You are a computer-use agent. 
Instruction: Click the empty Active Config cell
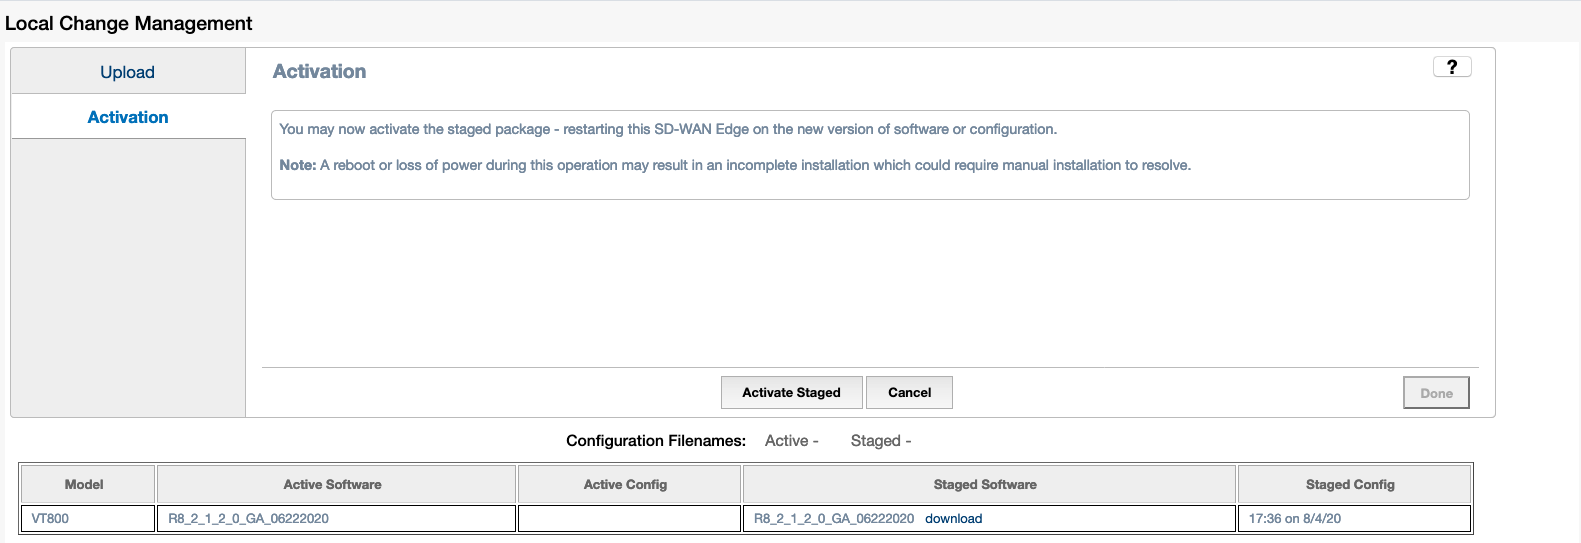coord(629,519)
